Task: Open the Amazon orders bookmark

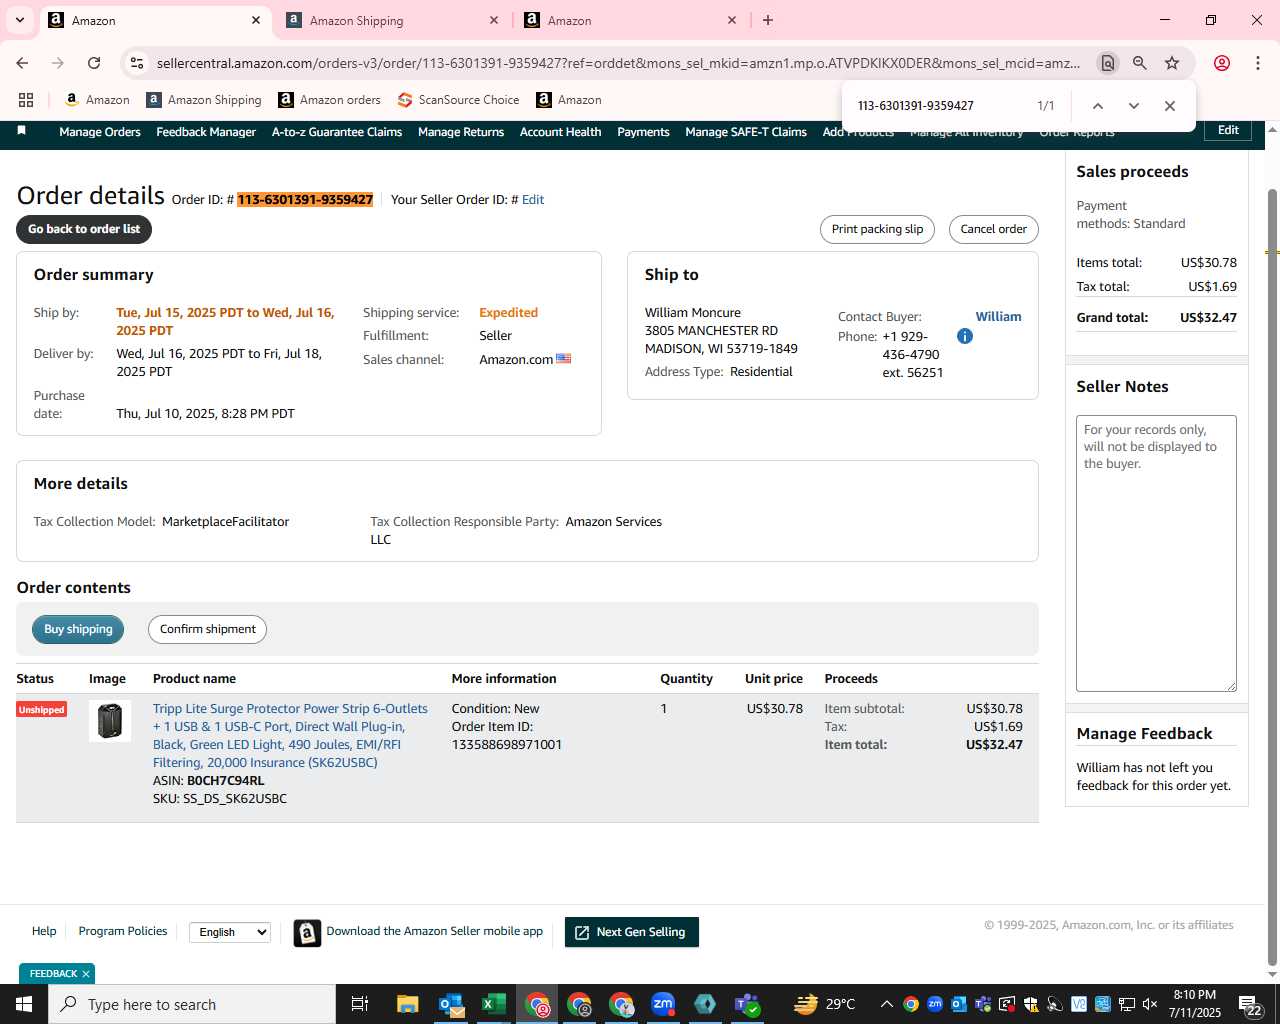Action: pos(329,100)
